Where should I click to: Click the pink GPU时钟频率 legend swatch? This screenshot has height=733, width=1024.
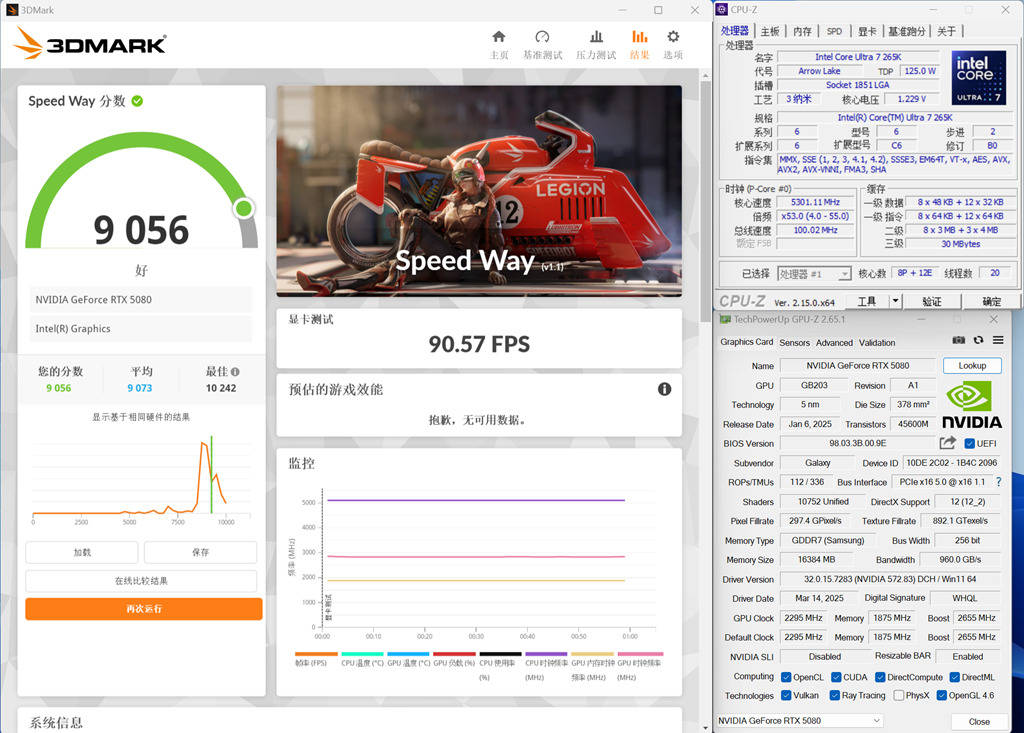click(x=640, y=653)
